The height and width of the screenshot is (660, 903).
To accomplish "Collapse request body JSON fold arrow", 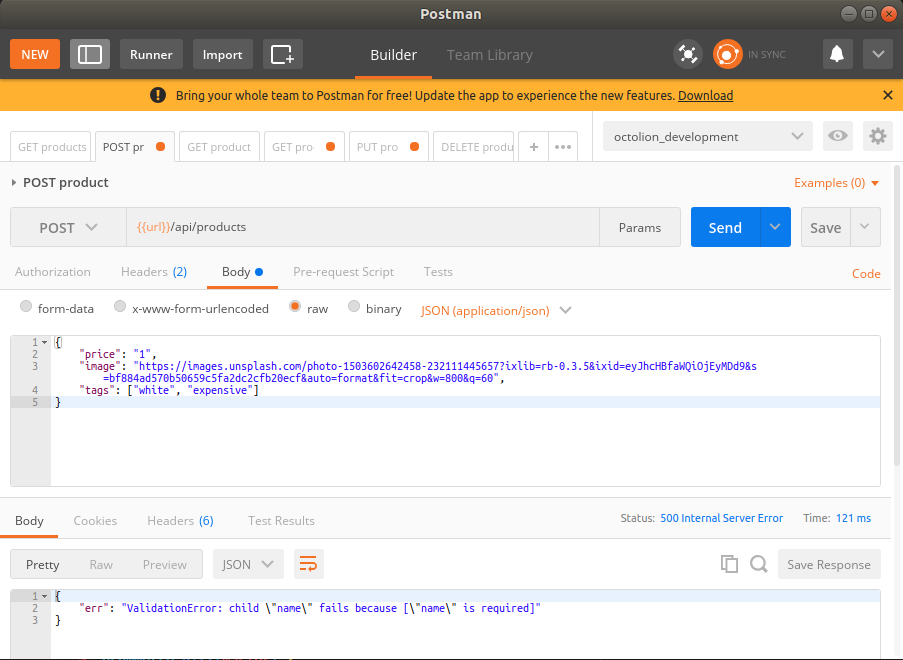I will [44, 342].
